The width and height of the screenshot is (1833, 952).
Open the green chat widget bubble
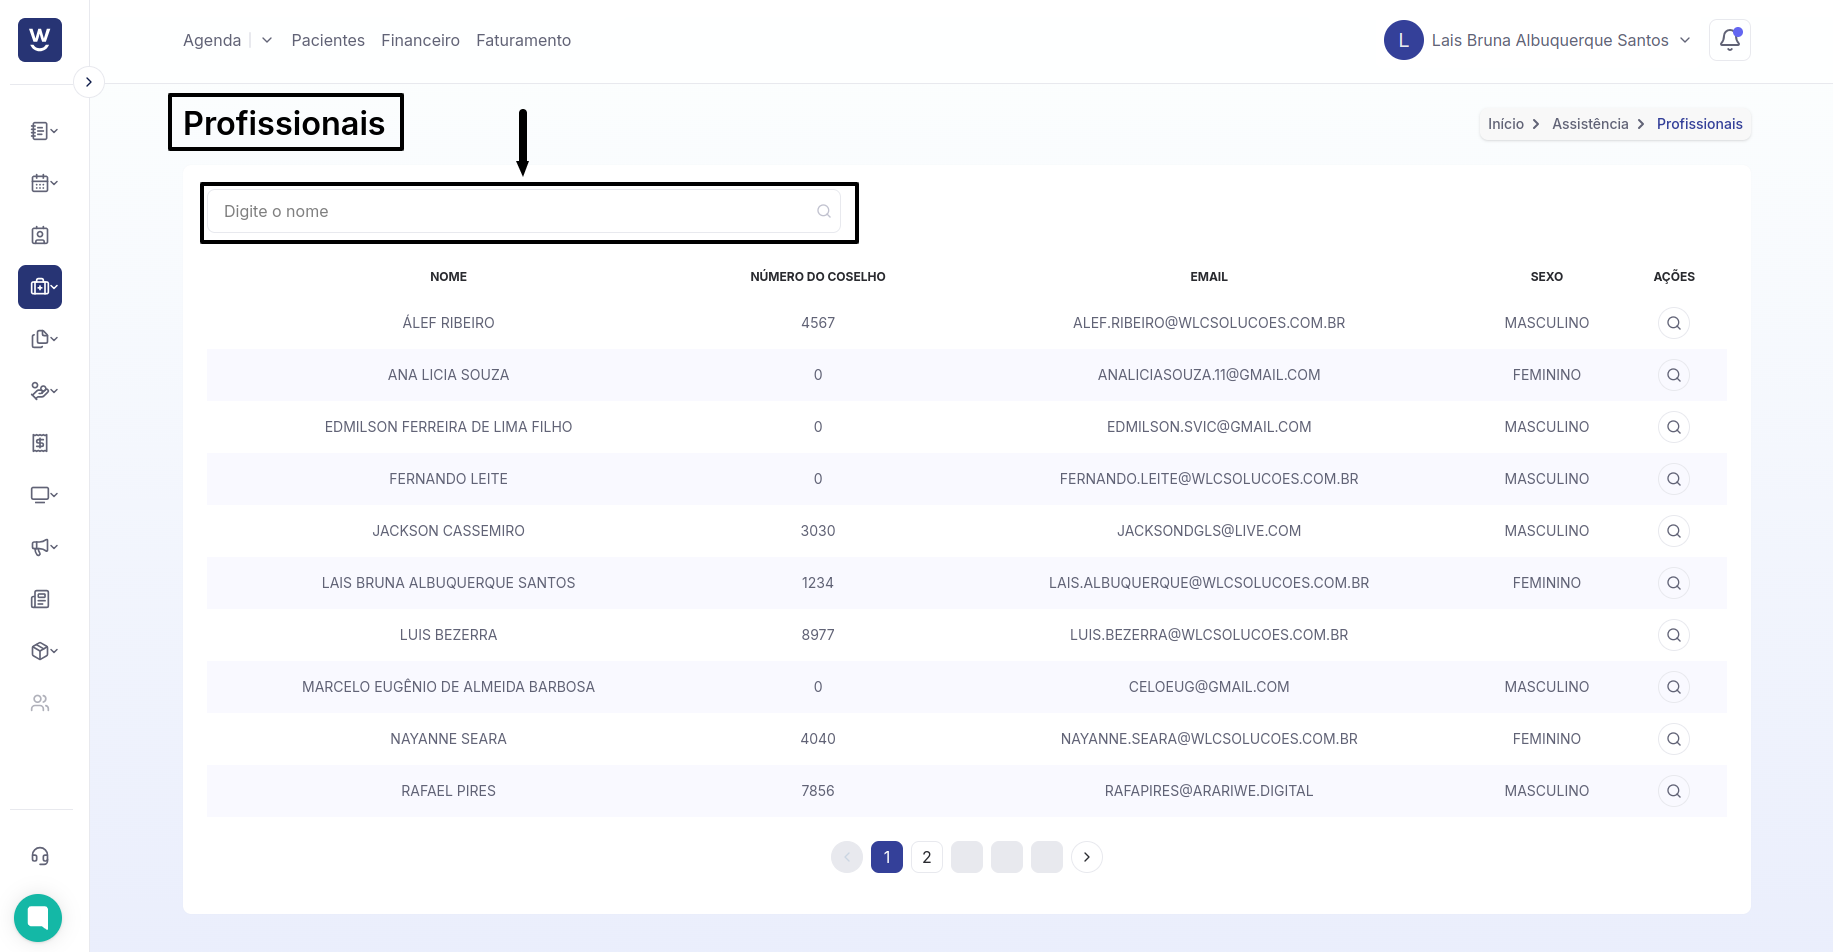click(x=38, y=918)
